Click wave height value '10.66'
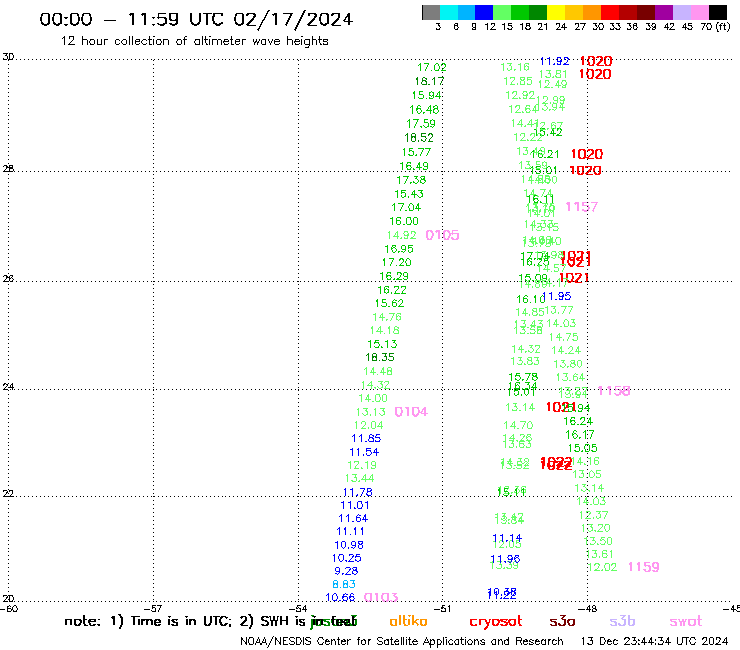The height and width of the screenshot is (650, 740). (340, 598)
